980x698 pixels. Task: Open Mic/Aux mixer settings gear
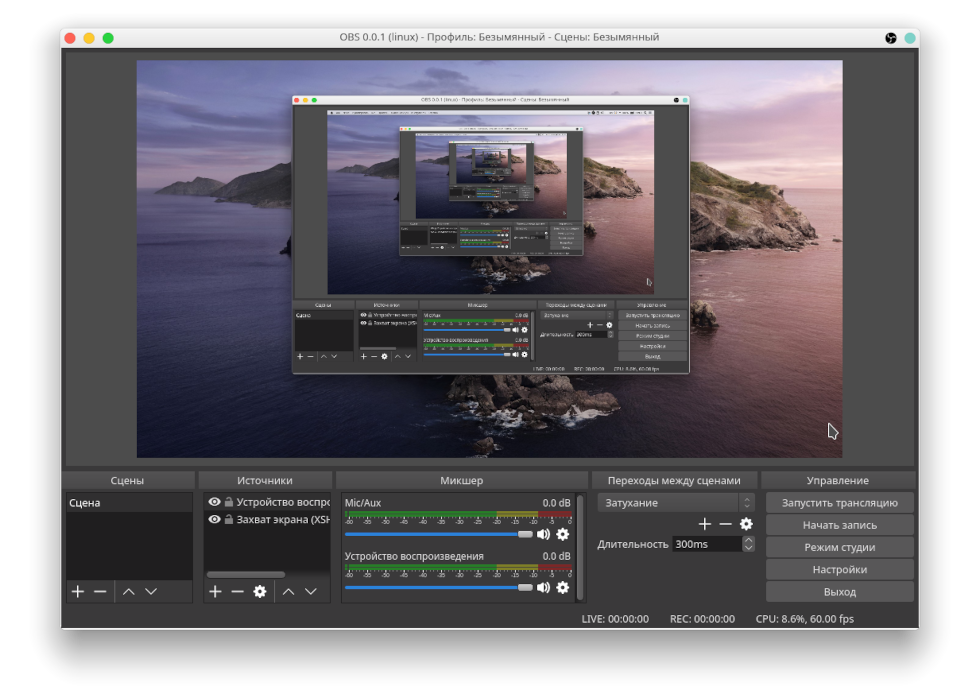(562, 534)
